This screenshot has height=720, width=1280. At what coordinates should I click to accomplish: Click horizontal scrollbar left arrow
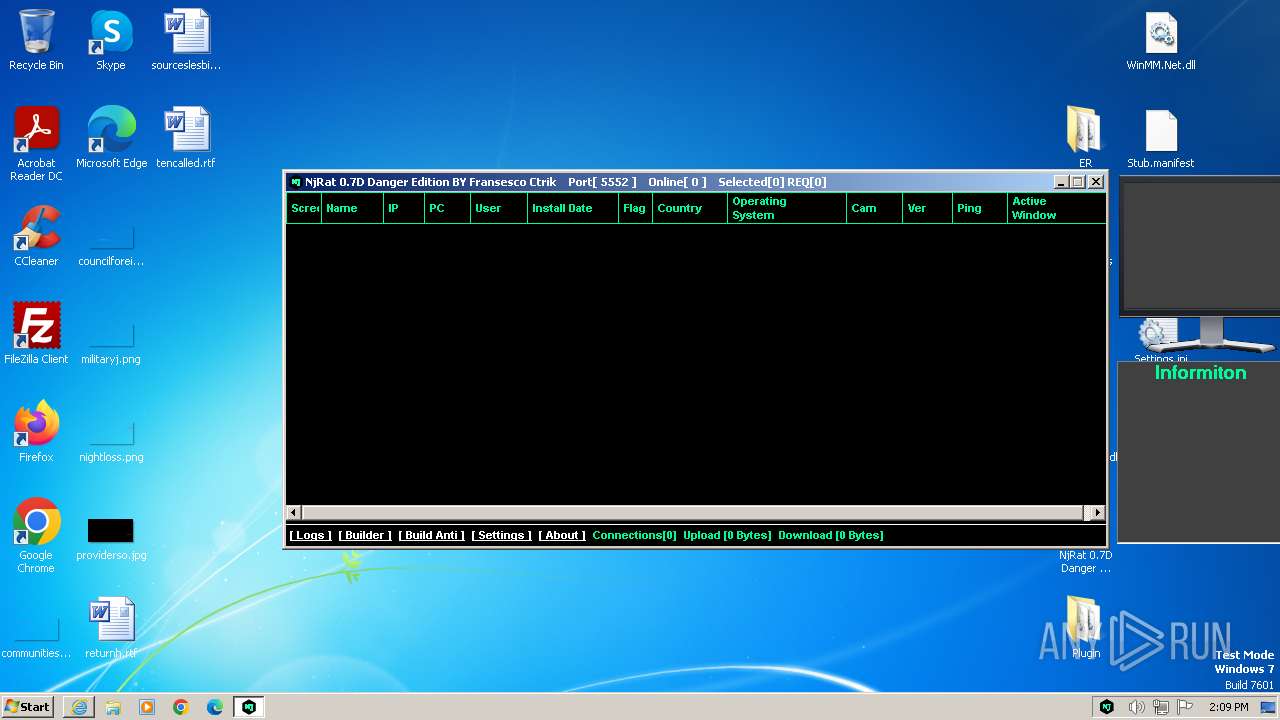[294, 512]
